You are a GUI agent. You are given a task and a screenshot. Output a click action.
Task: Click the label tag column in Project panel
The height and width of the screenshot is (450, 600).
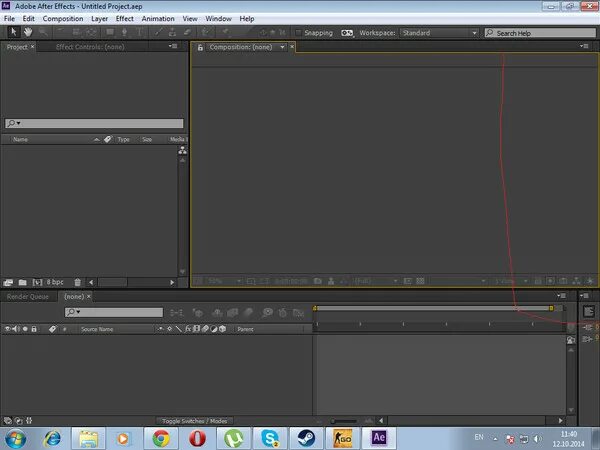point(108,139)
